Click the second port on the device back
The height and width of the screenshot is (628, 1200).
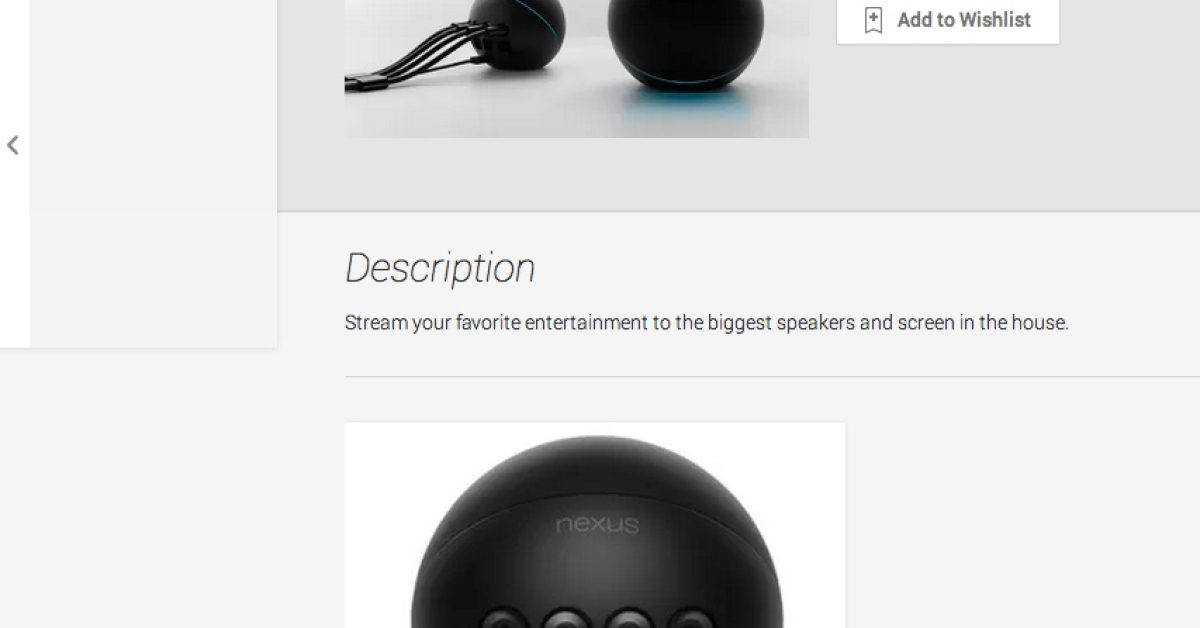coord(568,616)
